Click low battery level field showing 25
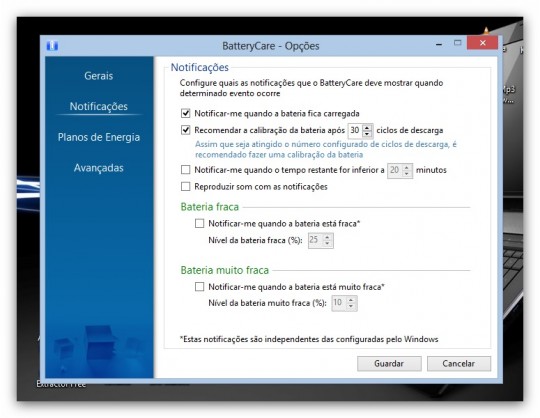Viewport: 540px width, 418px height. [x=315, y=240]
